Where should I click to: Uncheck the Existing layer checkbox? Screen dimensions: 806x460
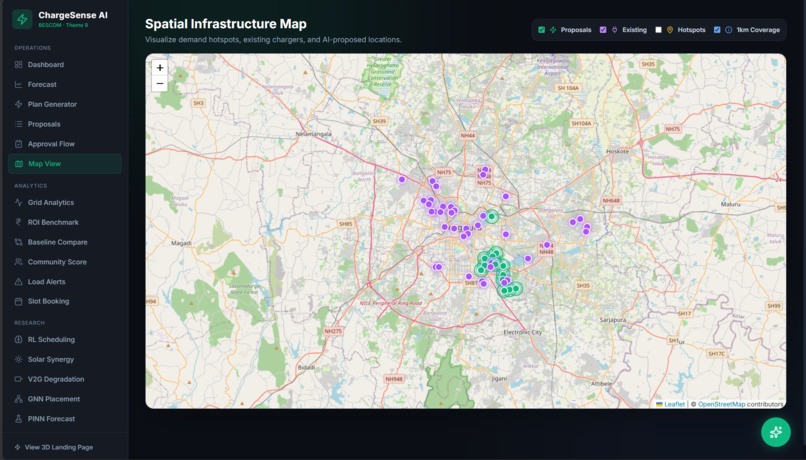point(603,30)
